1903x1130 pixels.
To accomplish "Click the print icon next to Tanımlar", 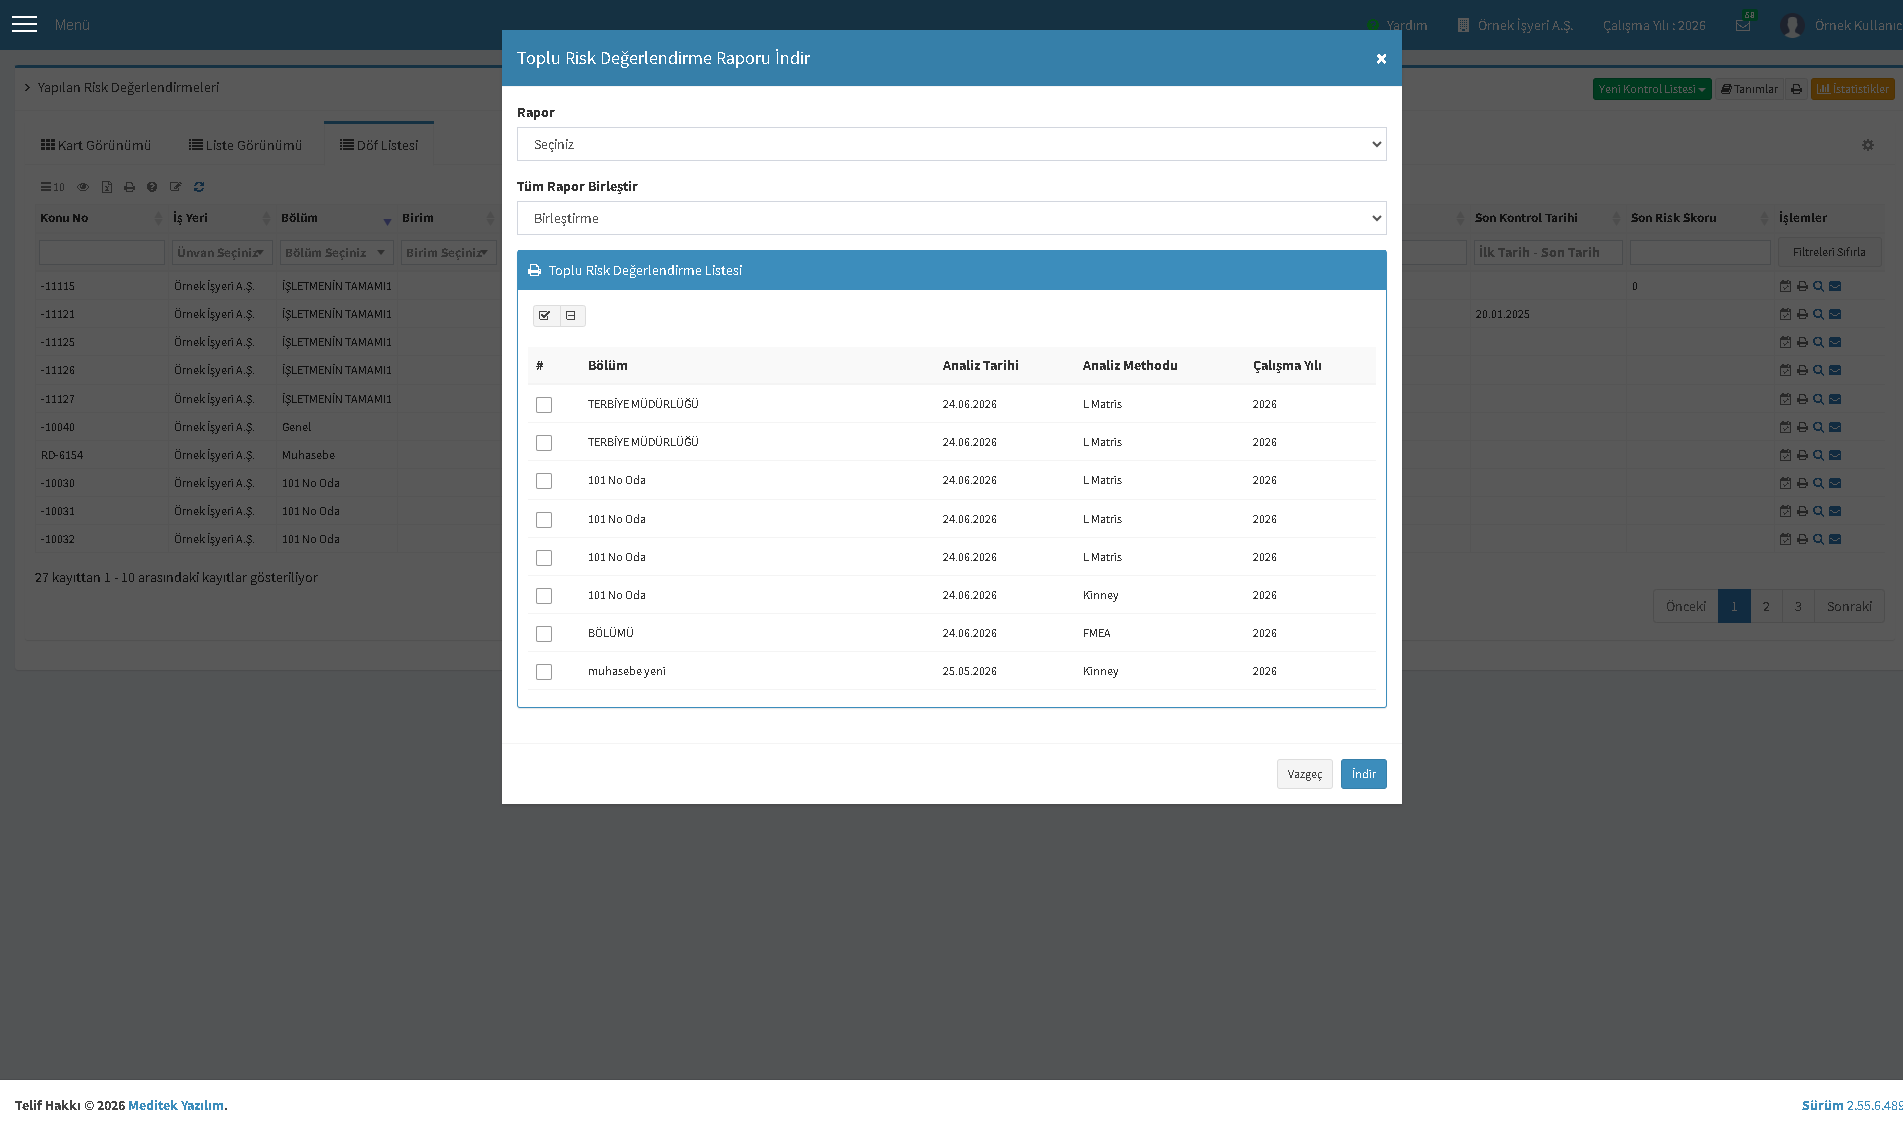I will (1796, 89).
